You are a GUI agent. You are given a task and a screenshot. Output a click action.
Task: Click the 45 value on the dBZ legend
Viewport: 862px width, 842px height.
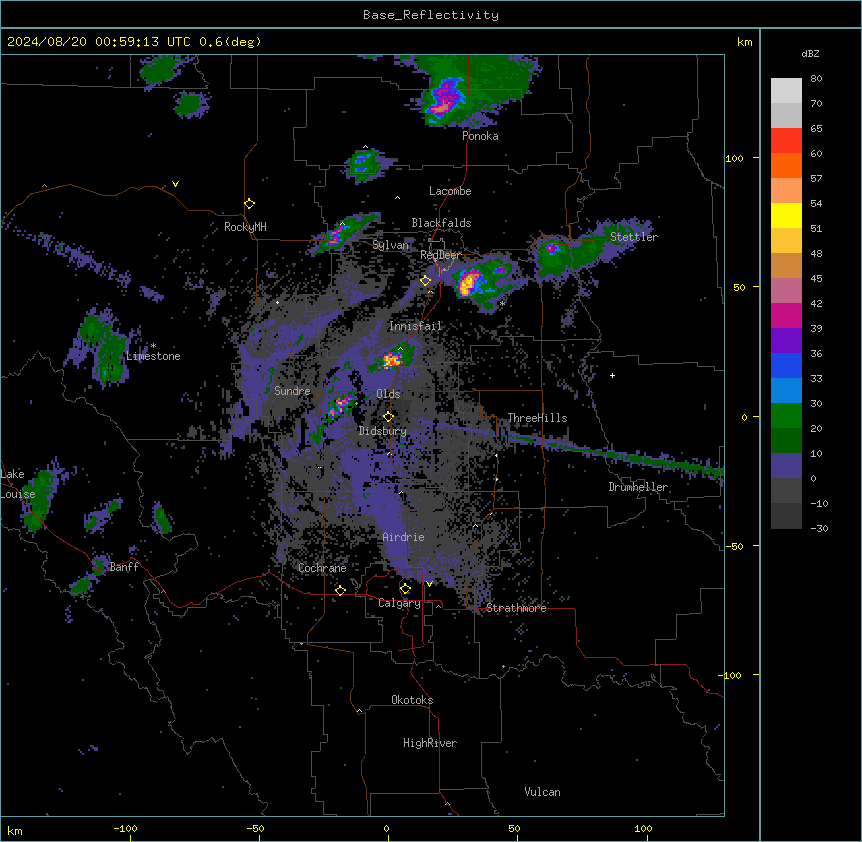point(816,279)
